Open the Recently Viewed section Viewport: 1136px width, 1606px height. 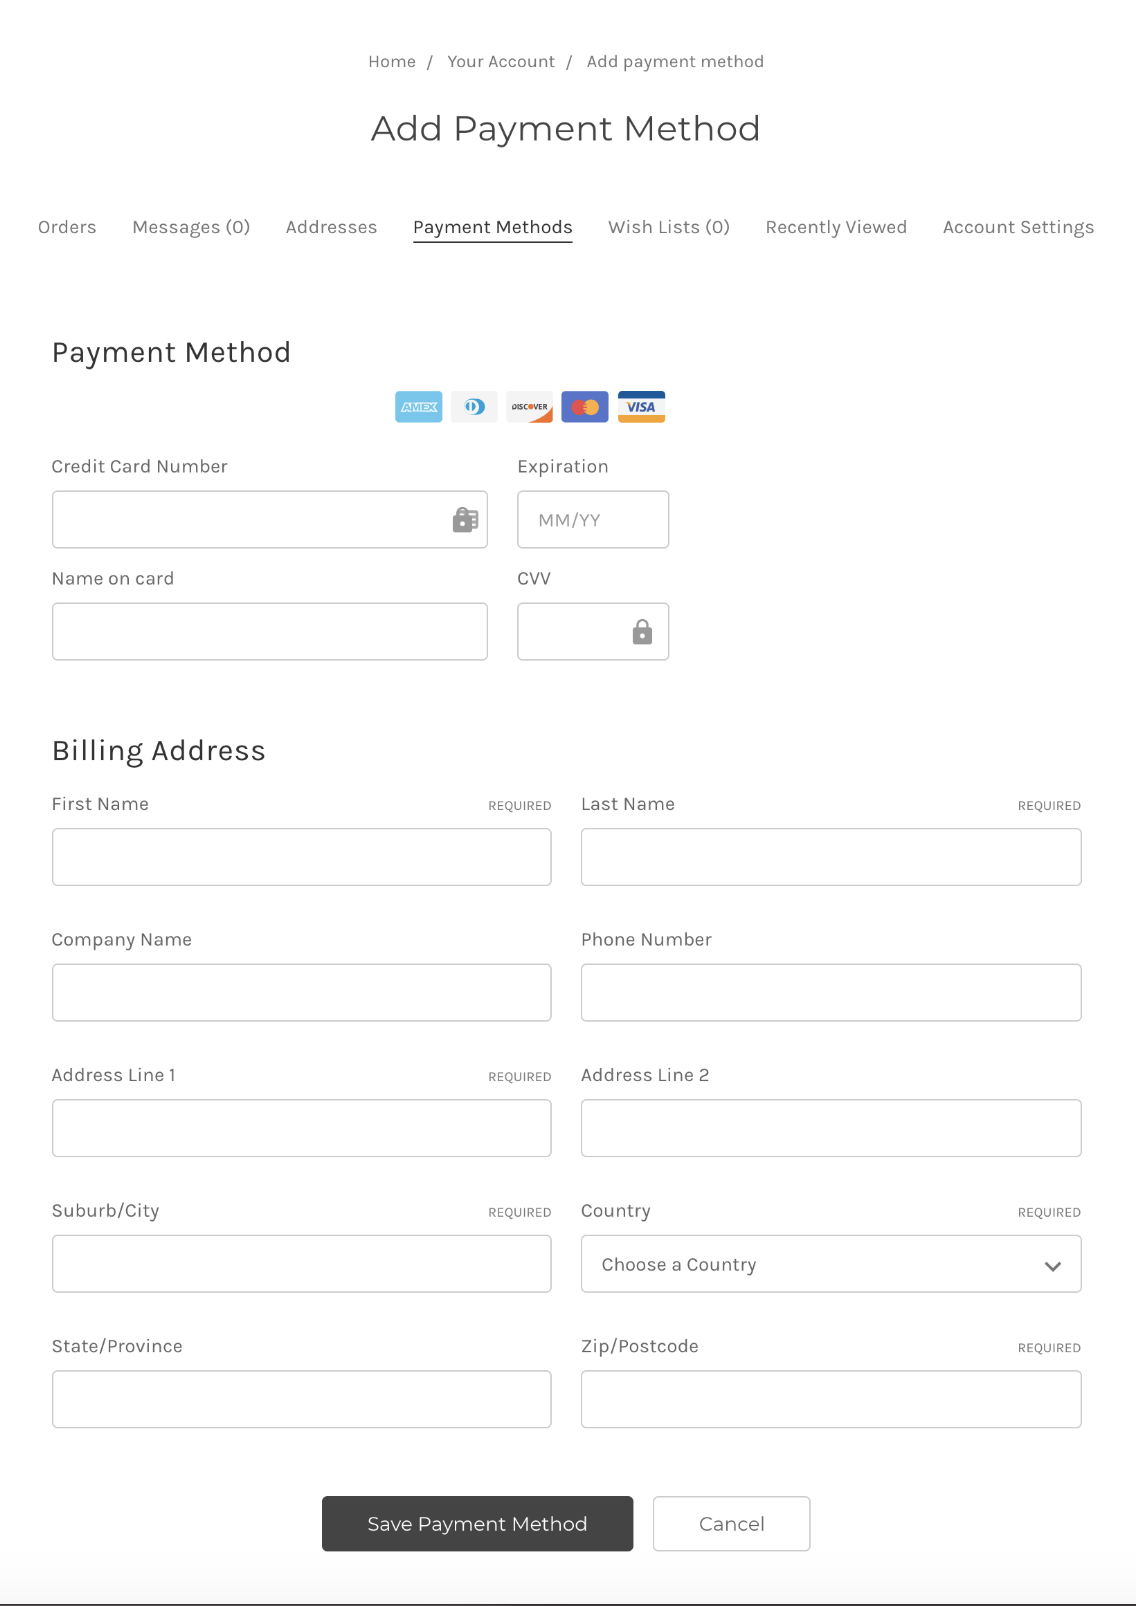836,227
